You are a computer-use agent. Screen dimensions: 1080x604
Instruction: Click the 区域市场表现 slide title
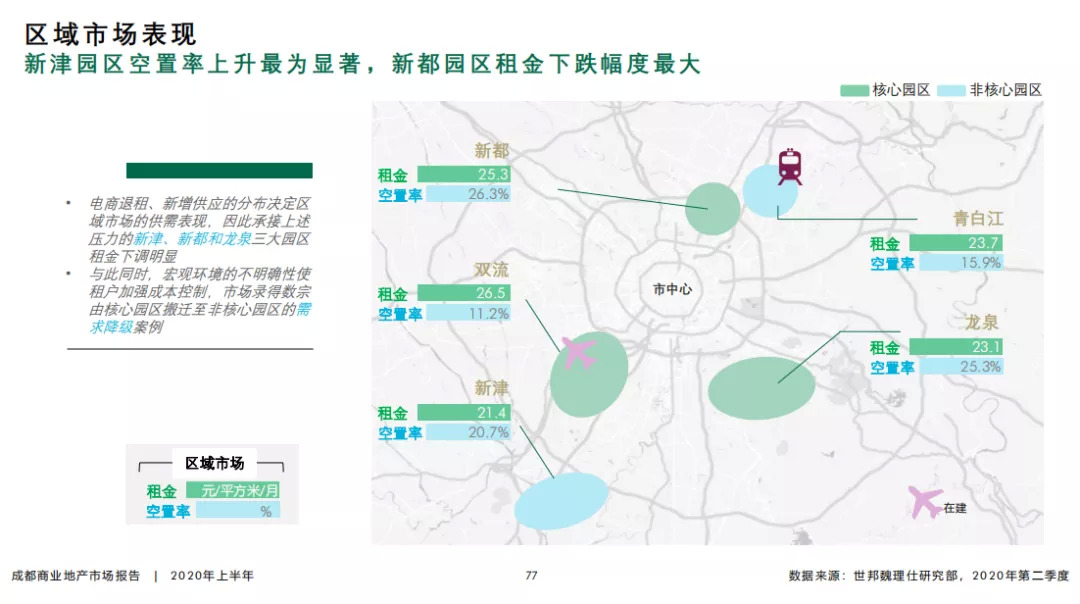pyautogui.click(x=110, y=36)
